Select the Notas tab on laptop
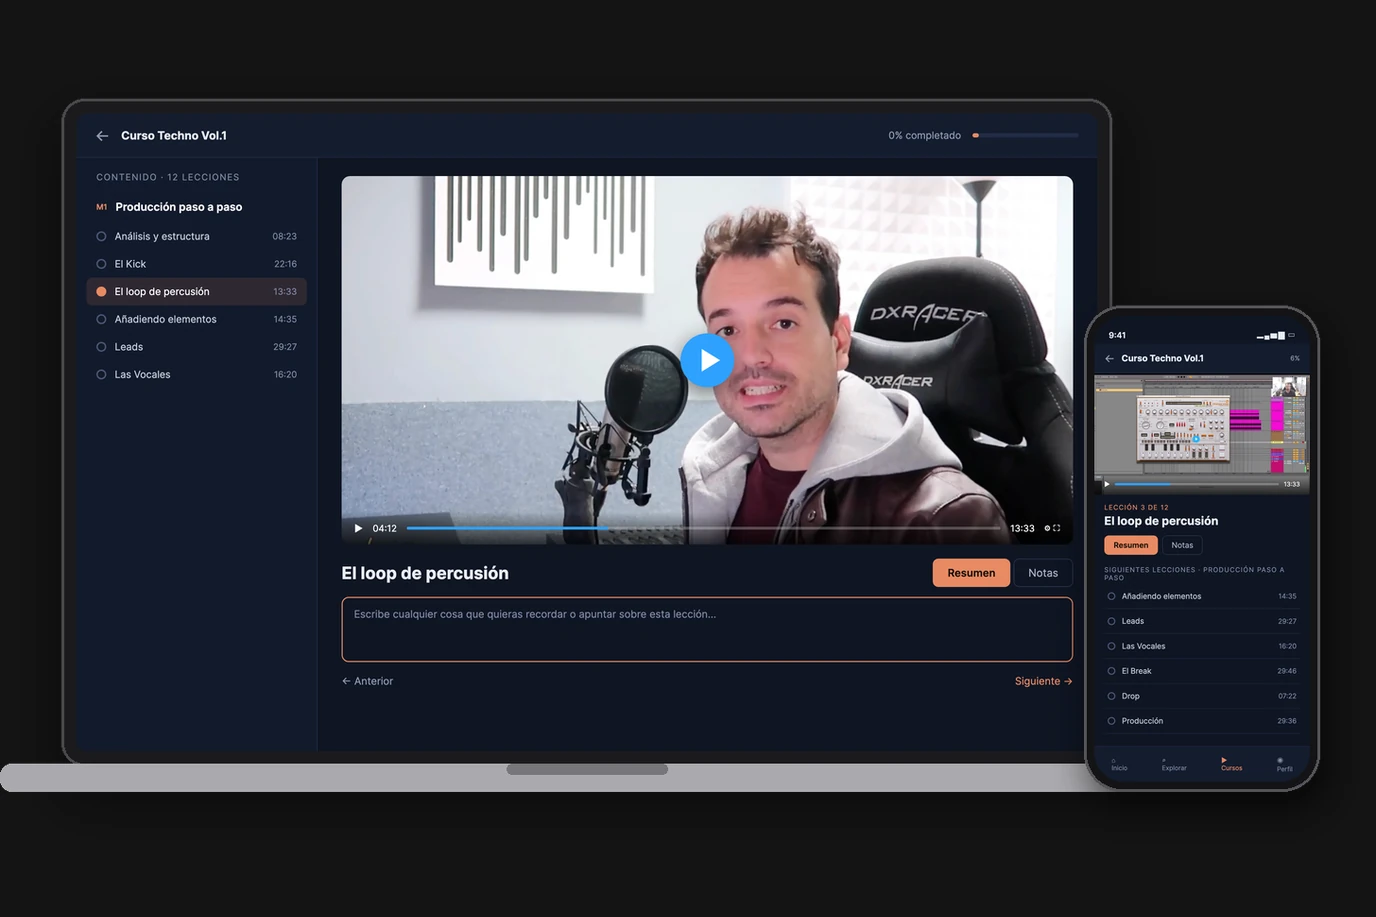This screenshot has width=1376, height=917. 1043,573
